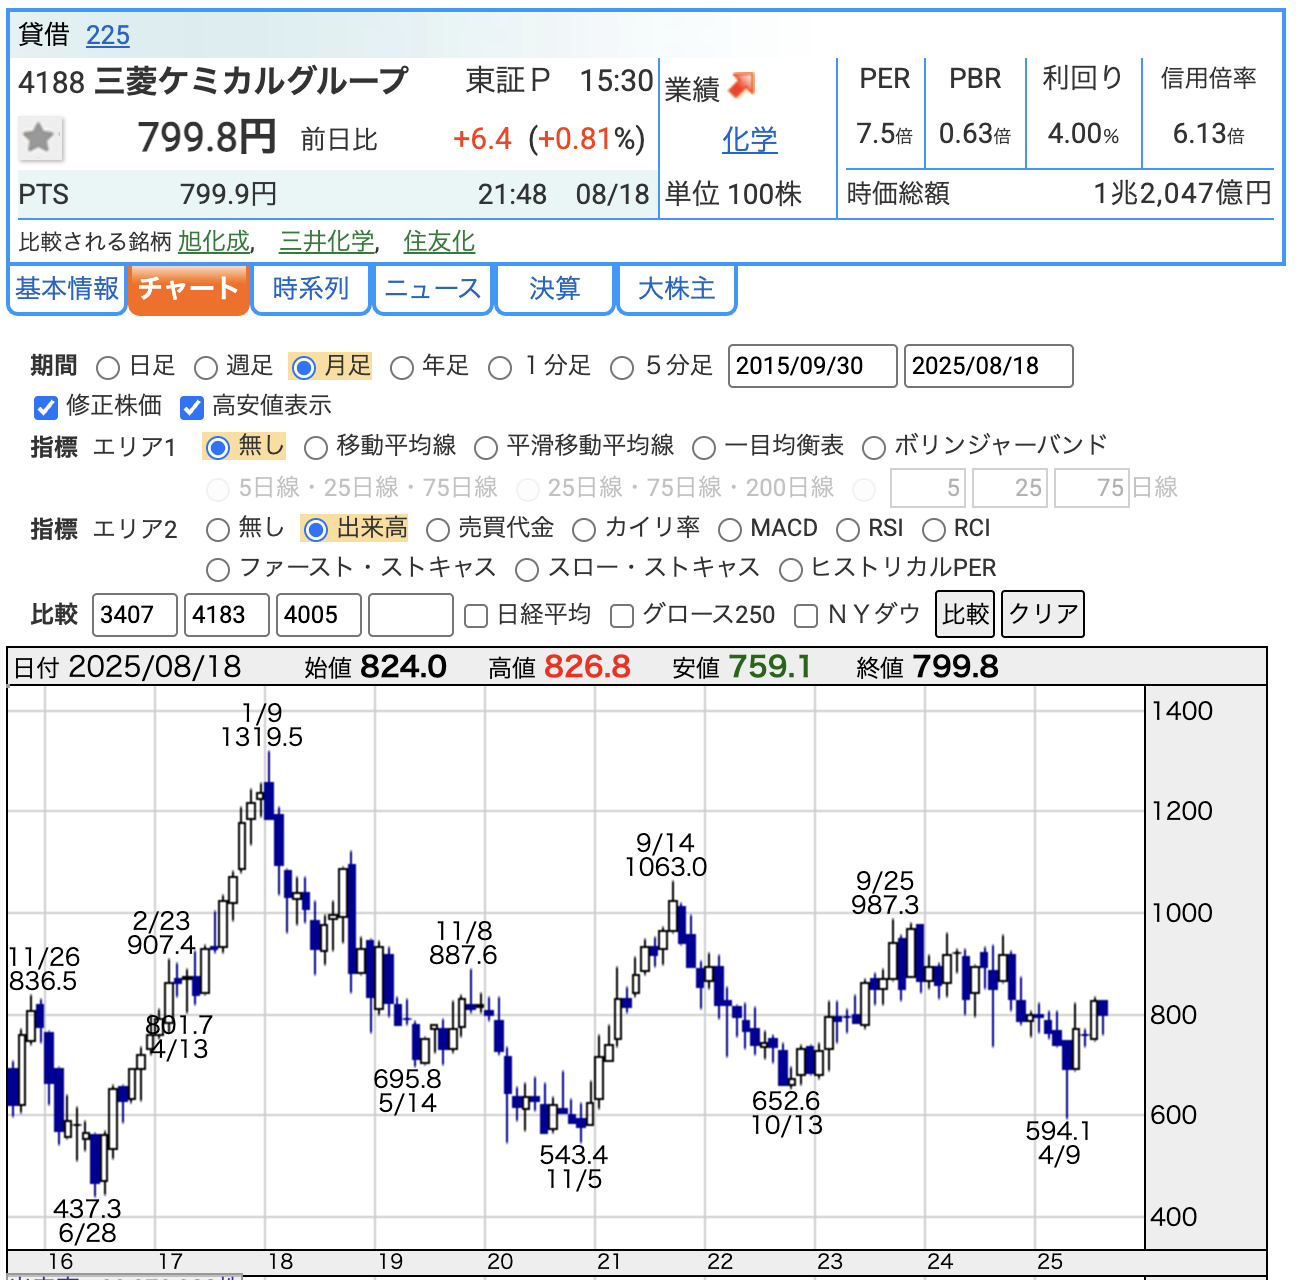
Task: Select the ボリンジャーバンド radio button
Action: coord(874,447)
